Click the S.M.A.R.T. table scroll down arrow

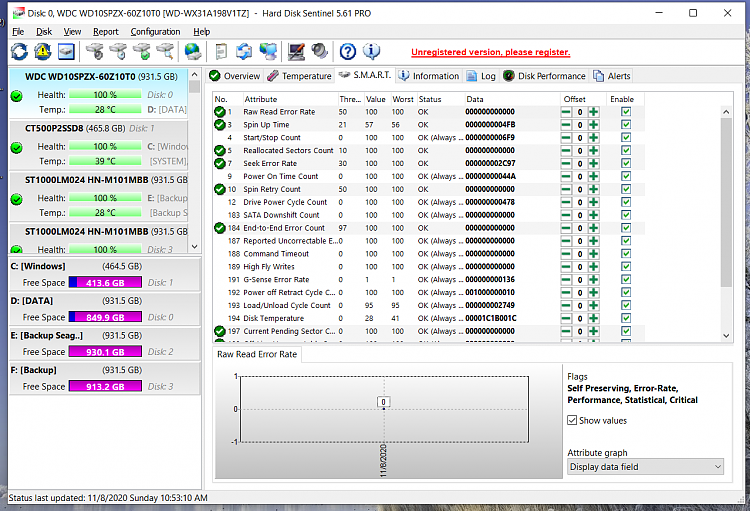coord(726,336)
